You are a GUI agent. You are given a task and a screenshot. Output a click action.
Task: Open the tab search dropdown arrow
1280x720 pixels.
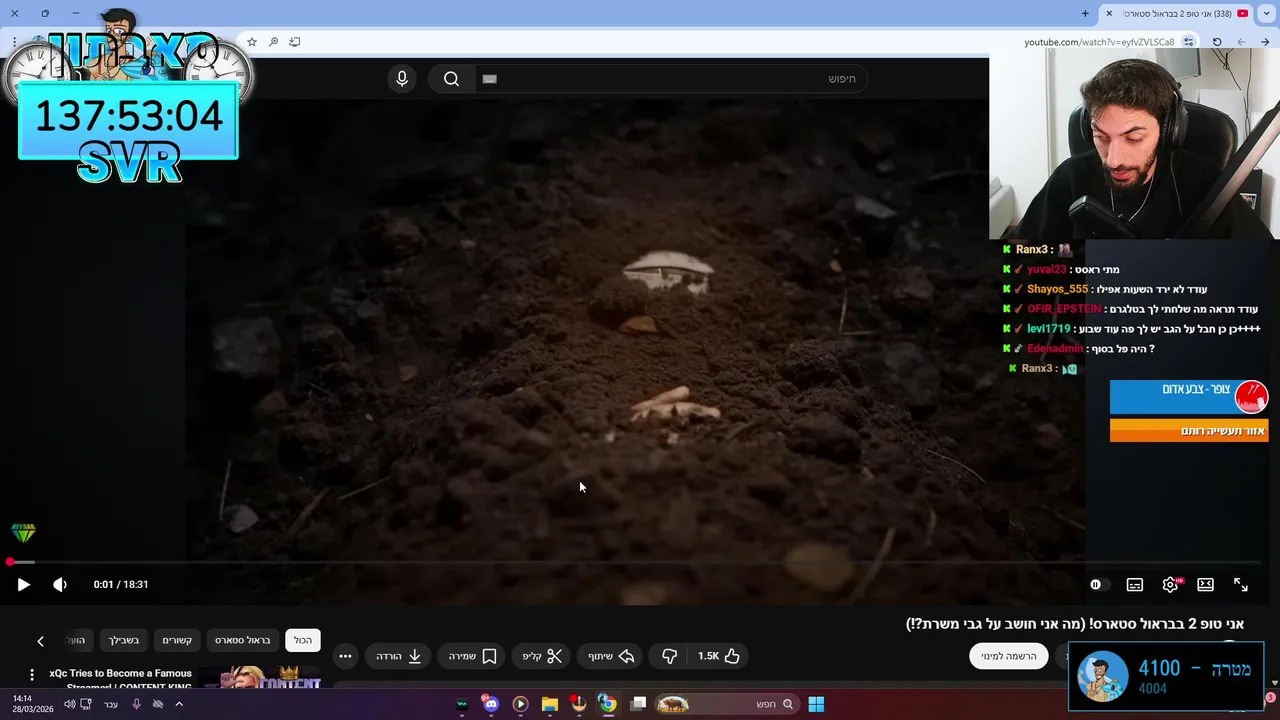click(x=1265, y=13)
